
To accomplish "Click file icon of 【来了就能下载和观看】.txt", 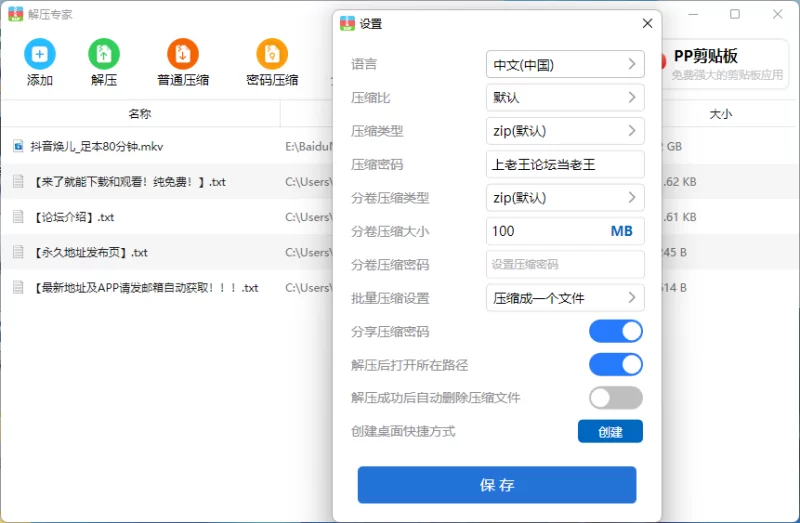I will click(18, 182).
